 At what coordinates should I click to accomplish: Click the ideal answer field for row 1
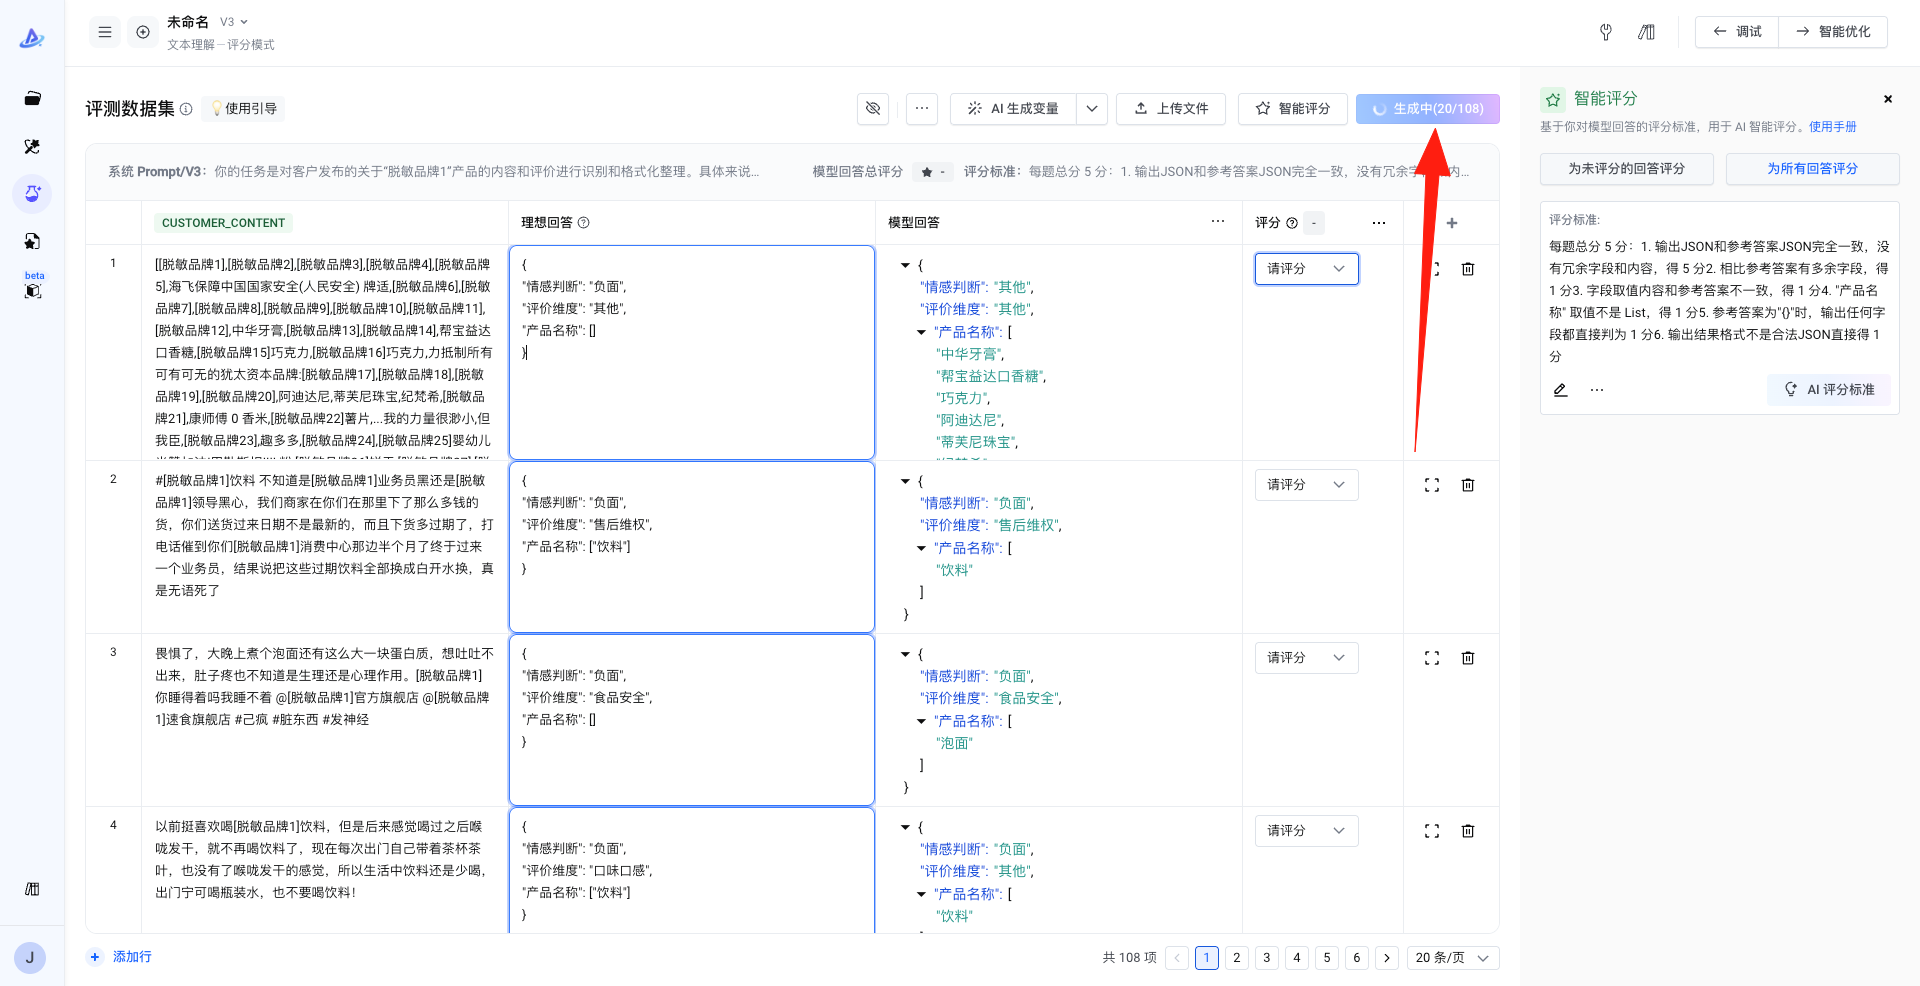(692, 353)
